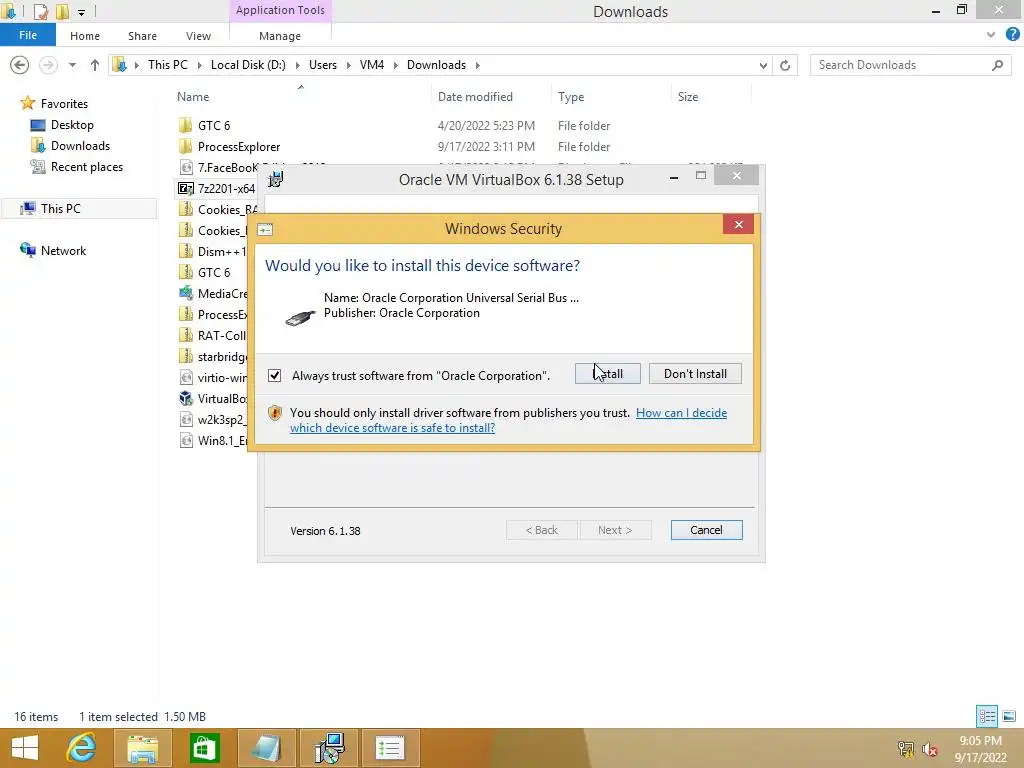Open Quick Access Toolbar customize dropdown
1024x768 pixels.
tap(81, 12)
